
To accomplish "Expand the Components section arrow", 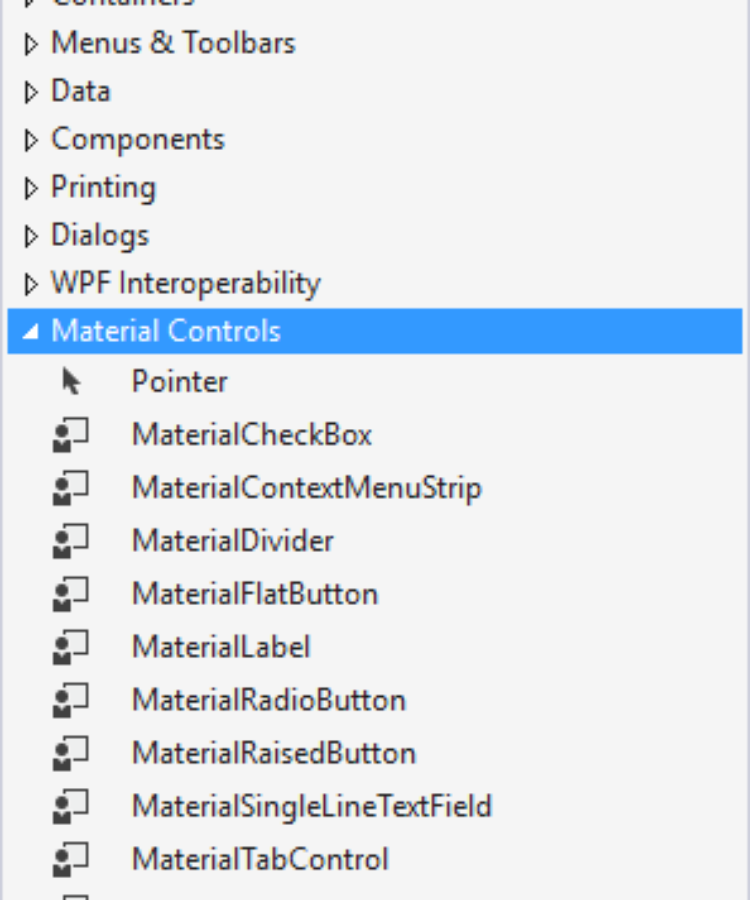I will [x=31, y=140].
